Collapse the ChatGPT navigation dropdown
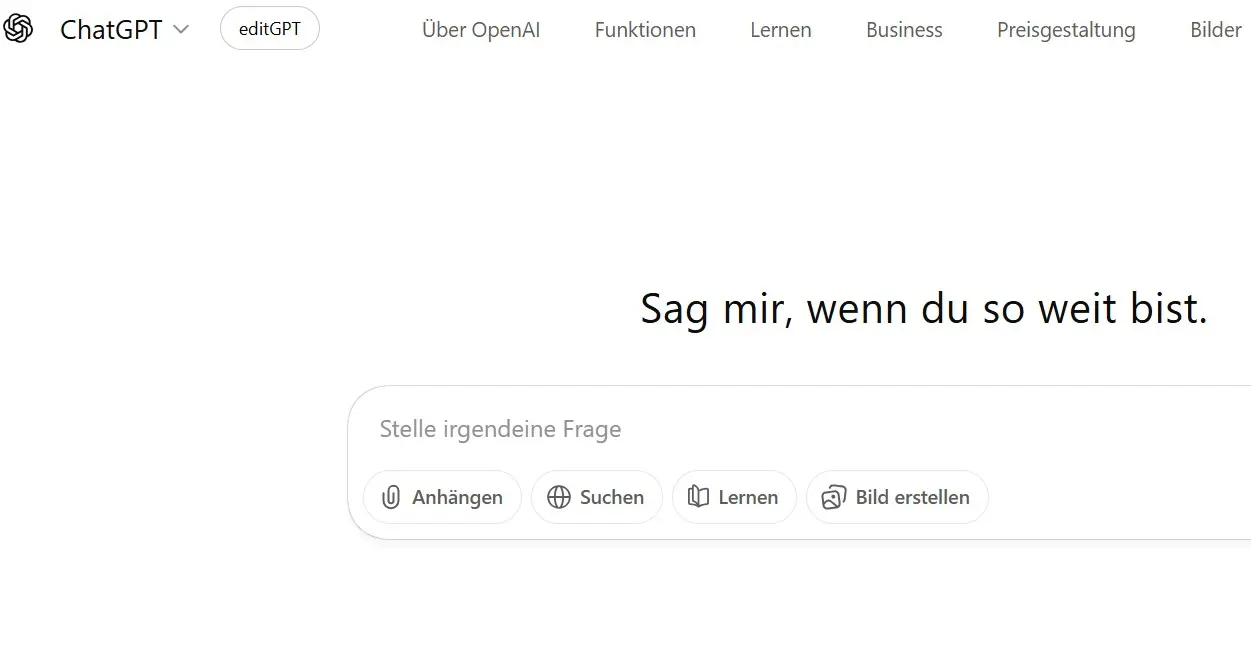Viewport: 1251px width, 651px height. tap(182, 30)
